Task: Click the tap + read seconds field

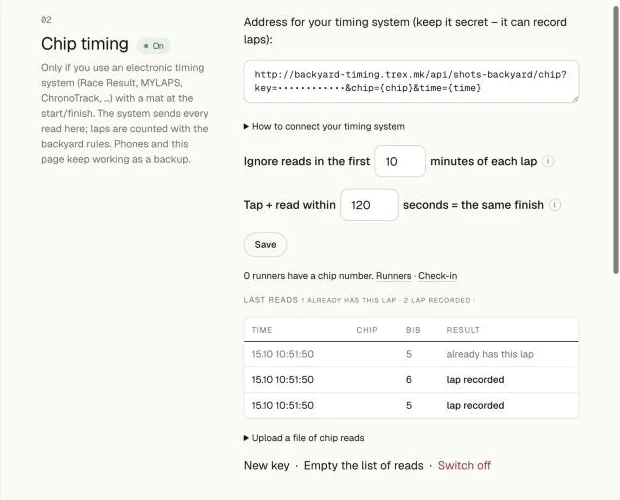Action: tap(369, 205)
